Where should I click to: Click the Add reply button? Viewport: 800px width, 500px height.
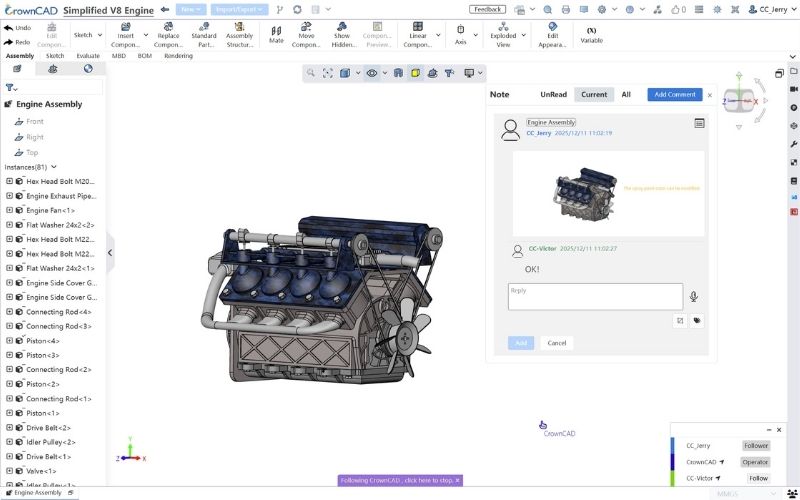coord(521,343)
